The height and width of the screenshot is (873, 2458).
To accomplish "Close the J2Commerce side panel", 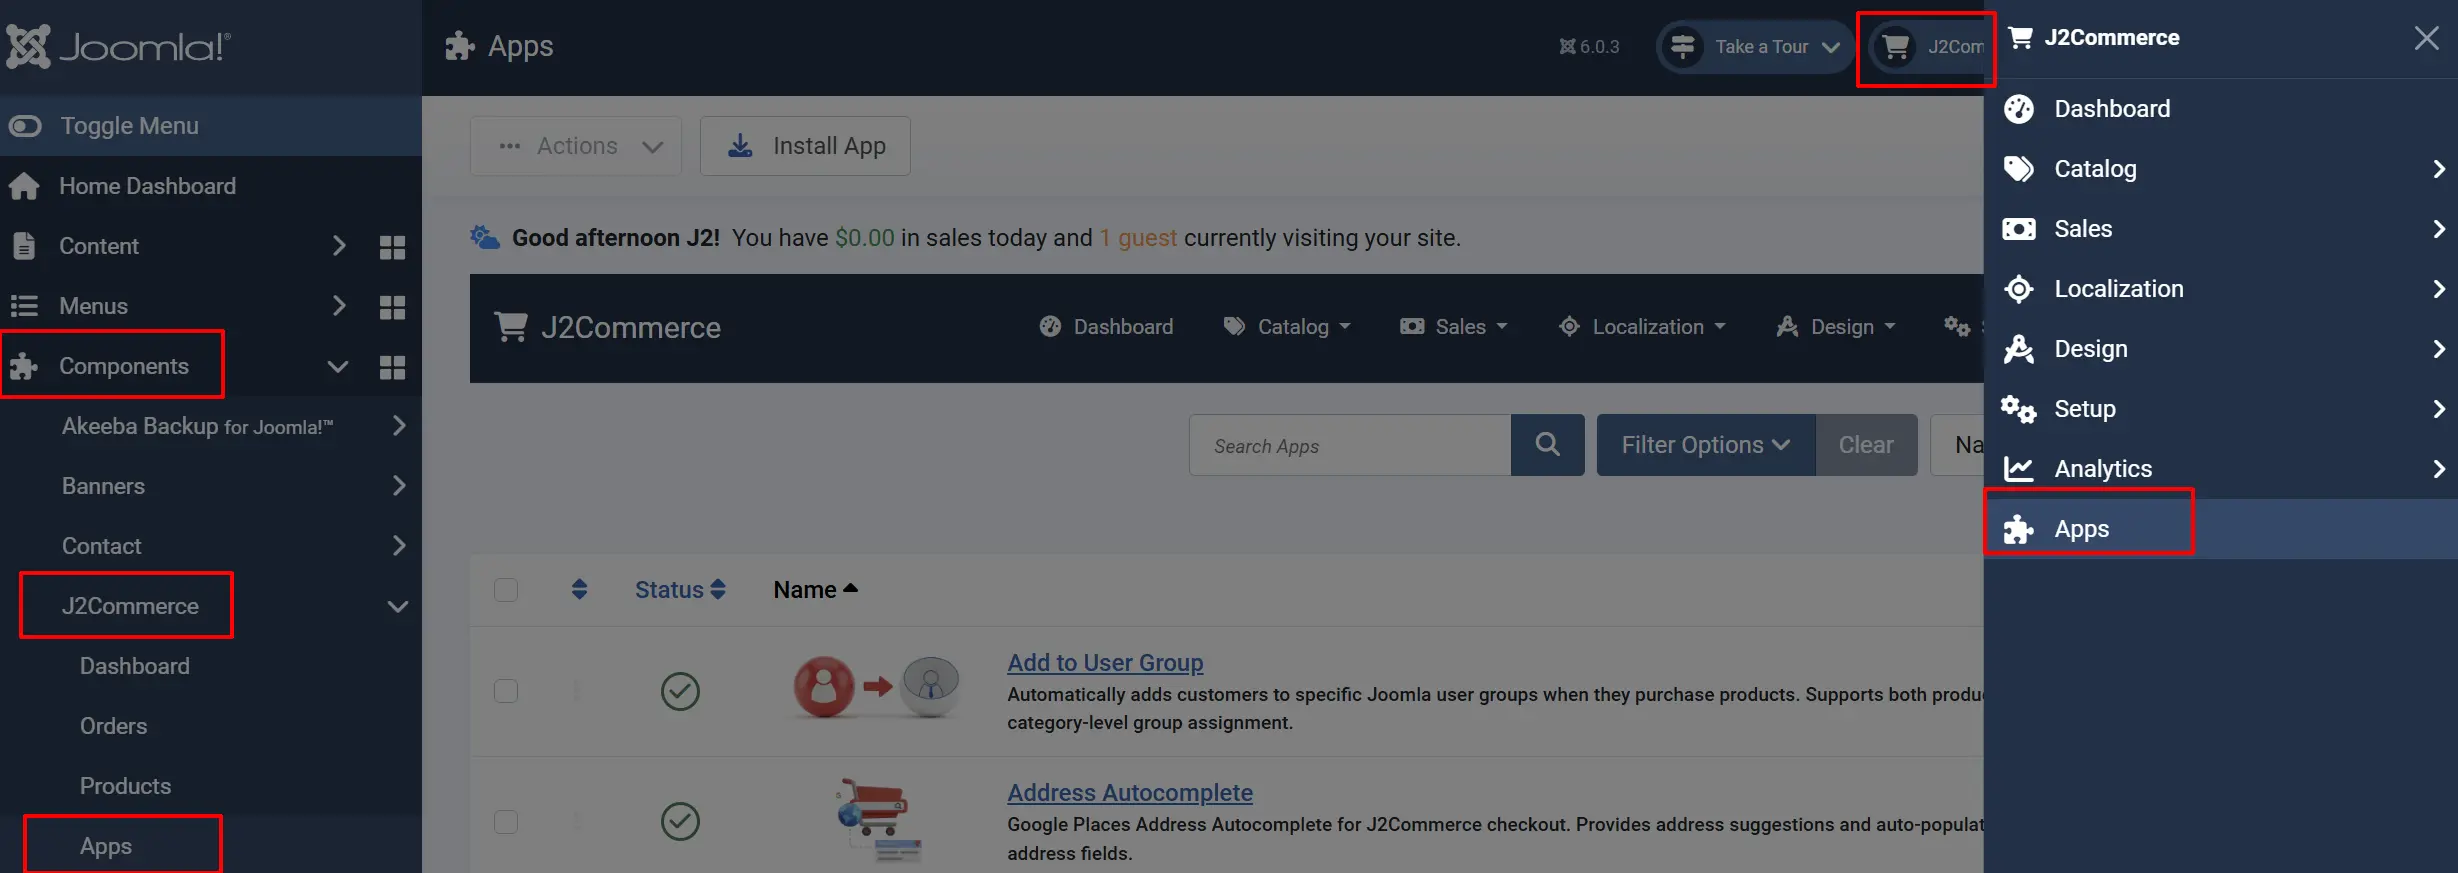I will click(x=2427, y=38).
